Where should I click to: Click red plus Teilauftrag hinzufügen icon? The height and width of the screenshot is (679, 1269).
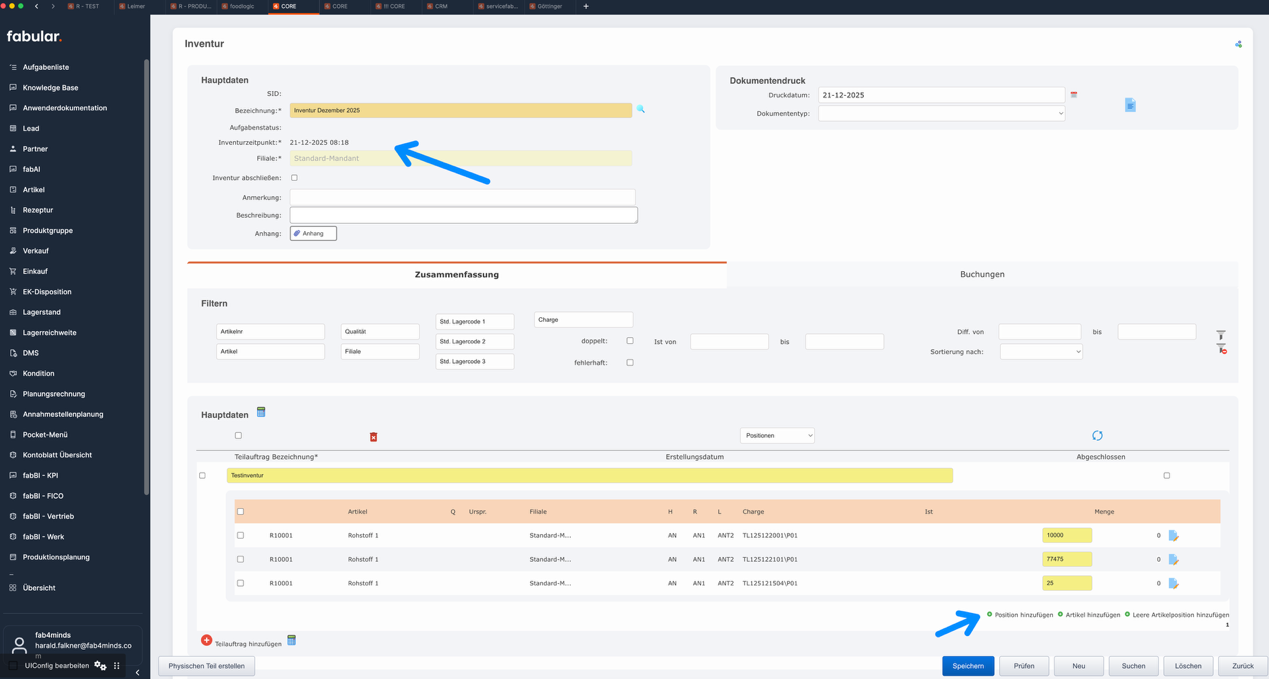[x=206, y=640]
